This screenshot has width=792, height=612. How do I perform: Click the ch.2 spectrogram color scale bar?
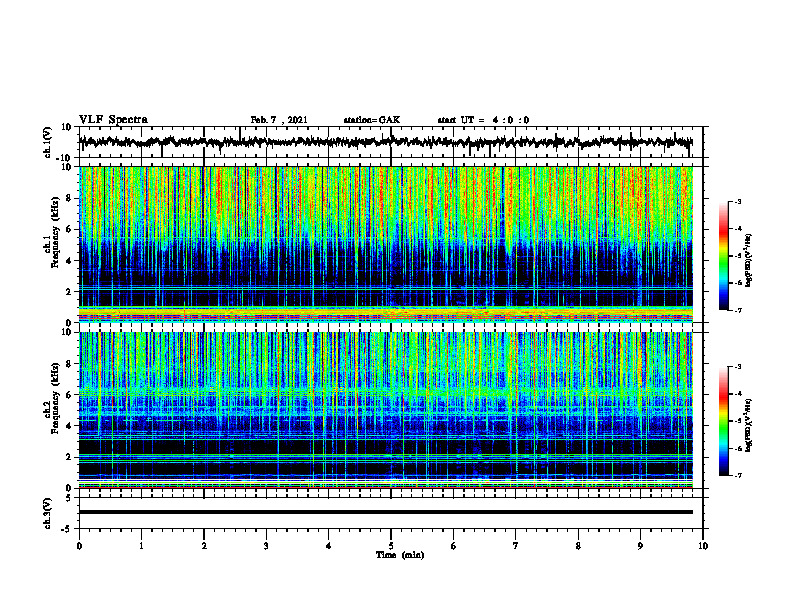tap(724, 421)
